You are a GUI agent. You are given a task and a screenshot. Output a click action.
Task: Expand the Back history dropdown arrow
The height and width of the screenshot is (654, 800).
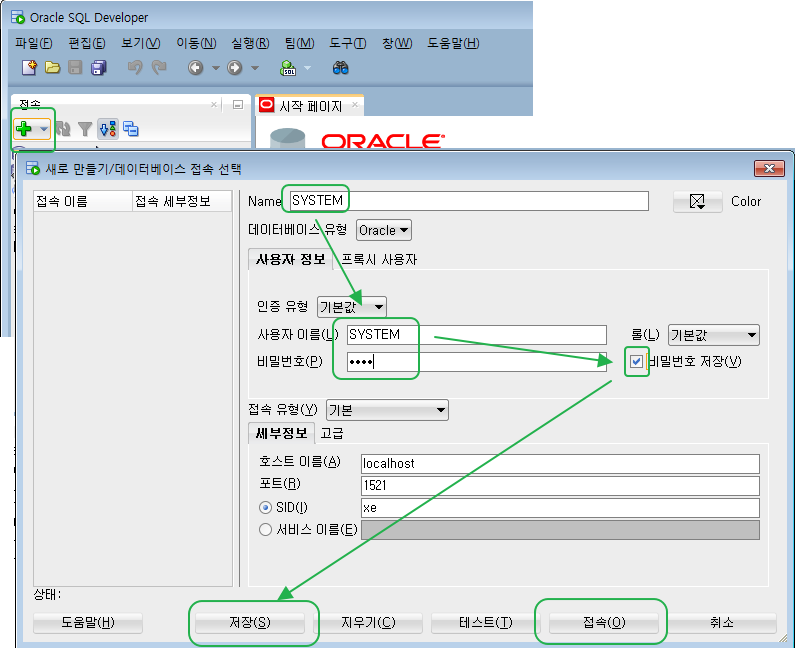click(x=216, y=68)
